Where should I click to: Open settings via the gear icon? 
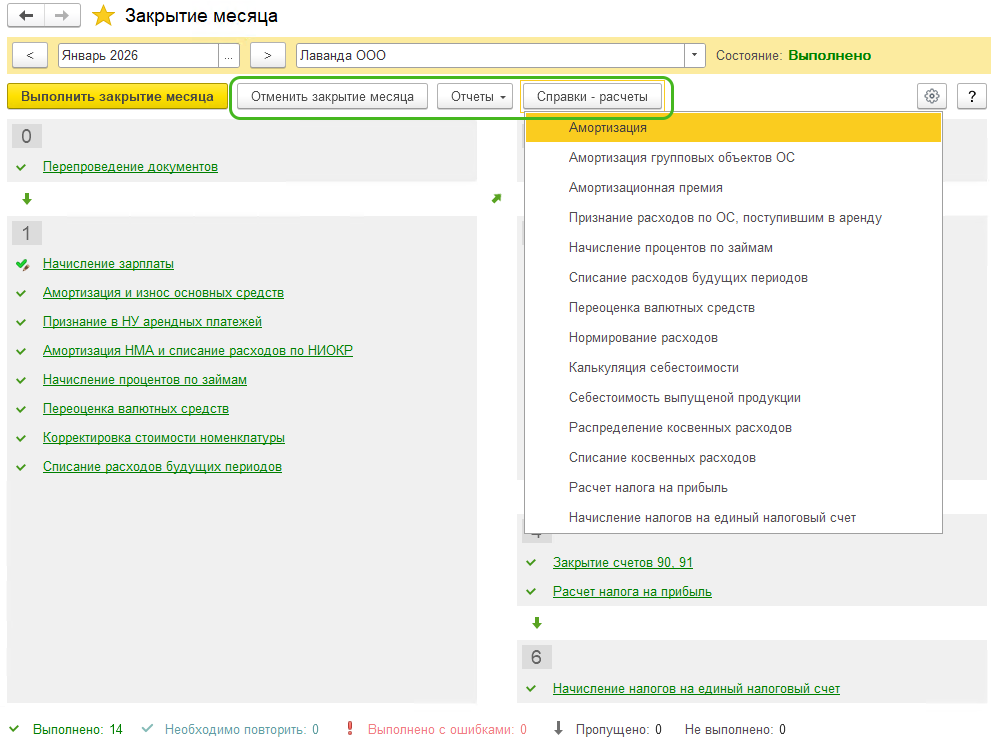(932, 96)
